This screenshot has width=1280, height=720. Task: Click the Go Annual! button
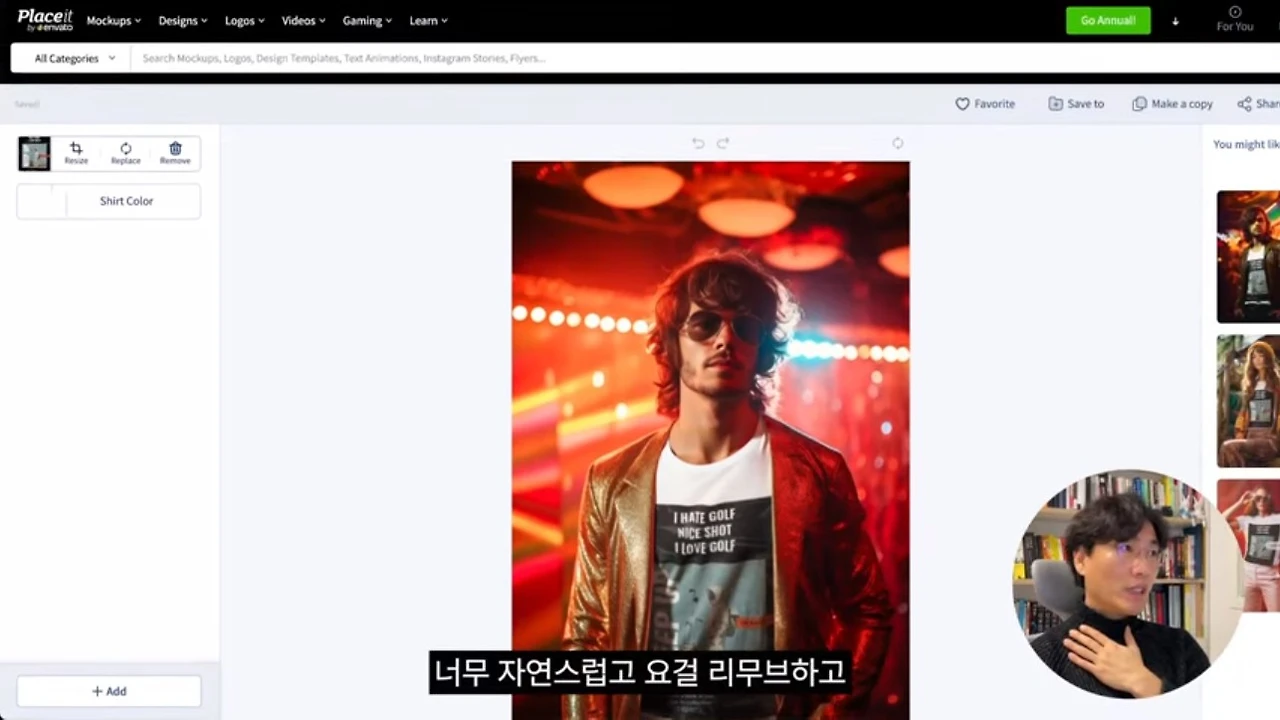coord(1108,20)
